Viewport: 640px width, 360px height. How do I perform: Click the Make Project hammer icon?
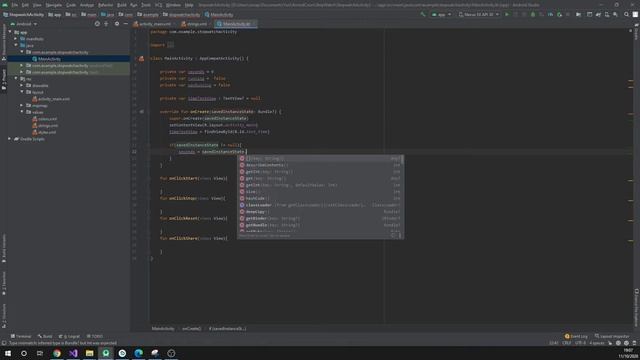(423, 14)
